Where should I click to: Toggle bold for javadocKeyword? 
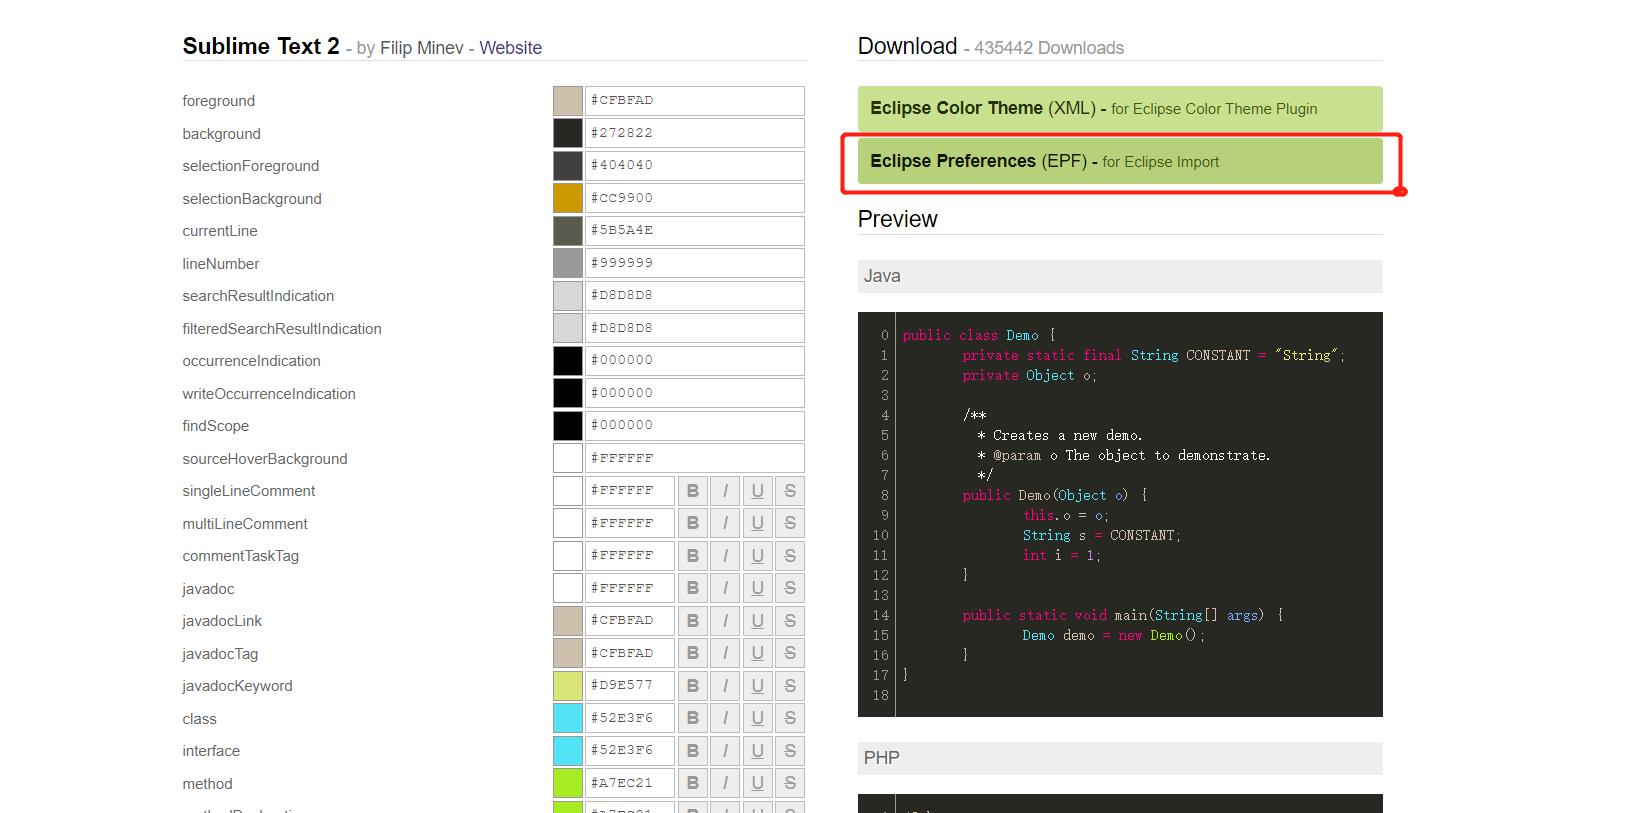click(x=692, y=686)
